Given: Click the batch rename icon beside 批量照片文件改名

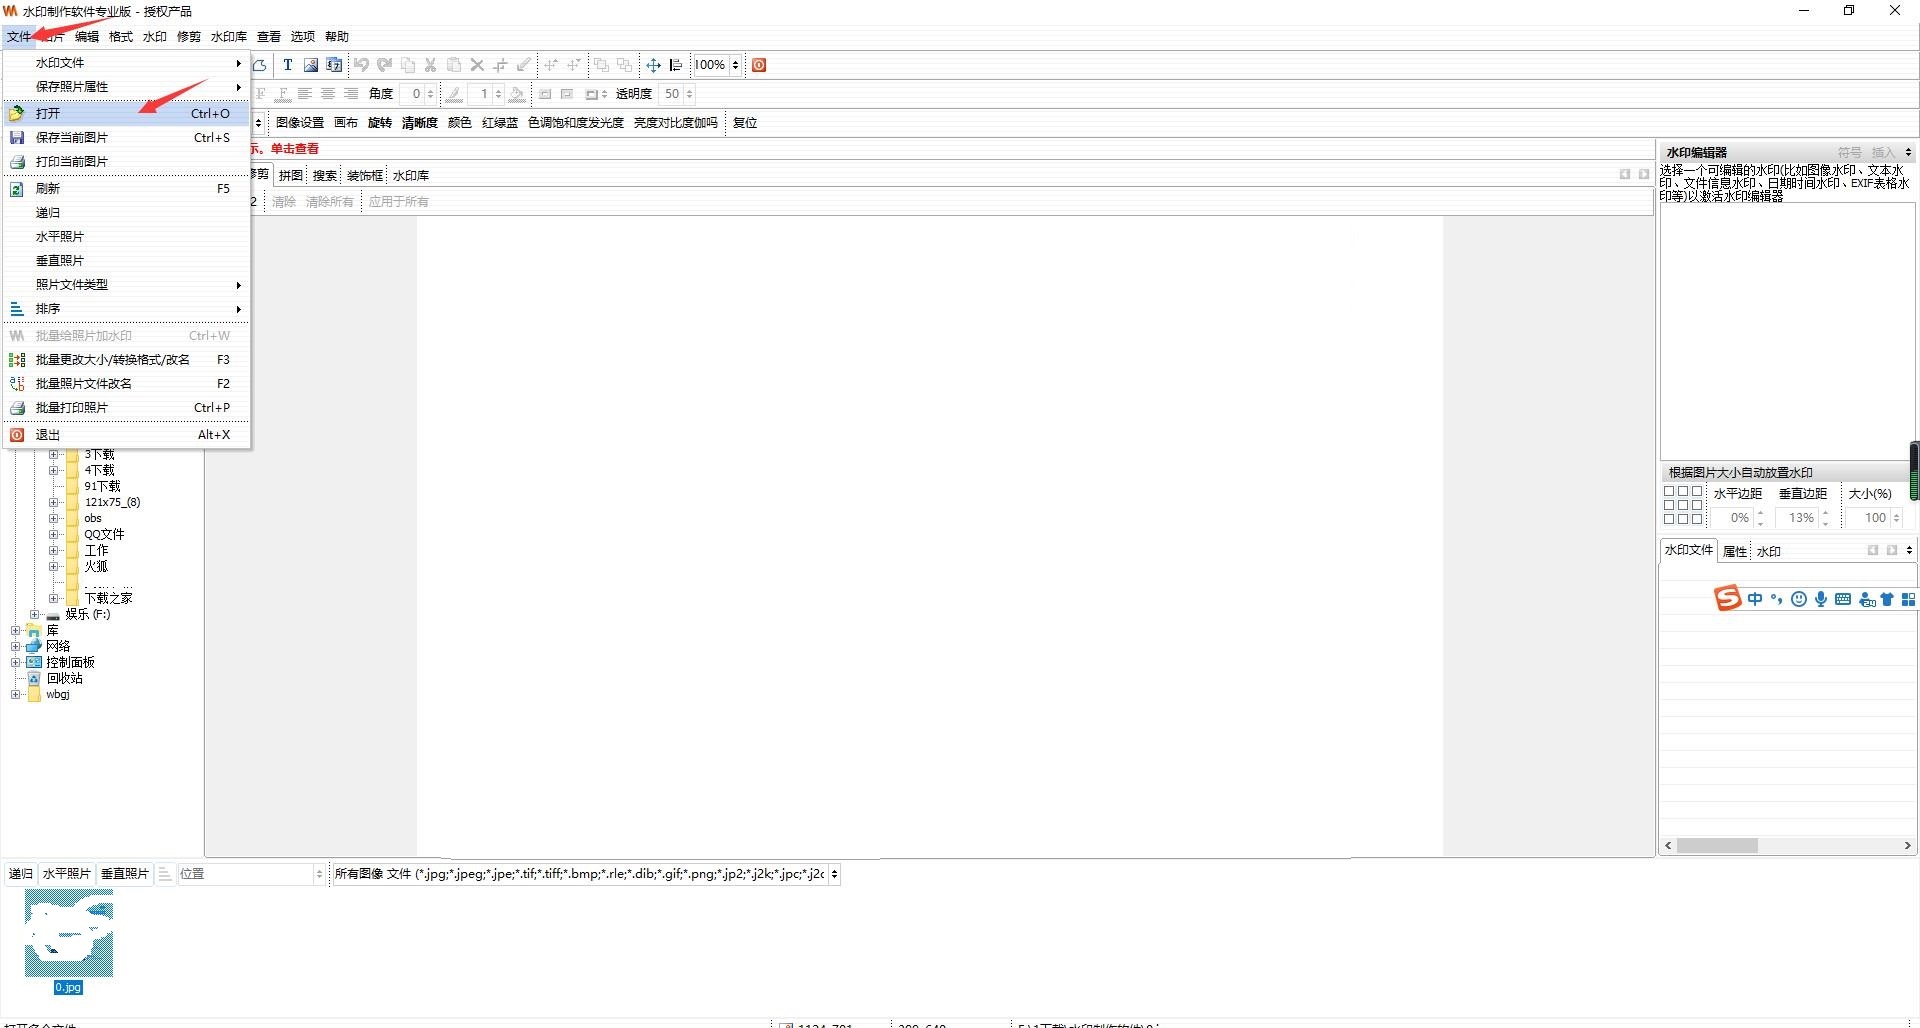Looking at the screenshot, I should tap(17, 384).
